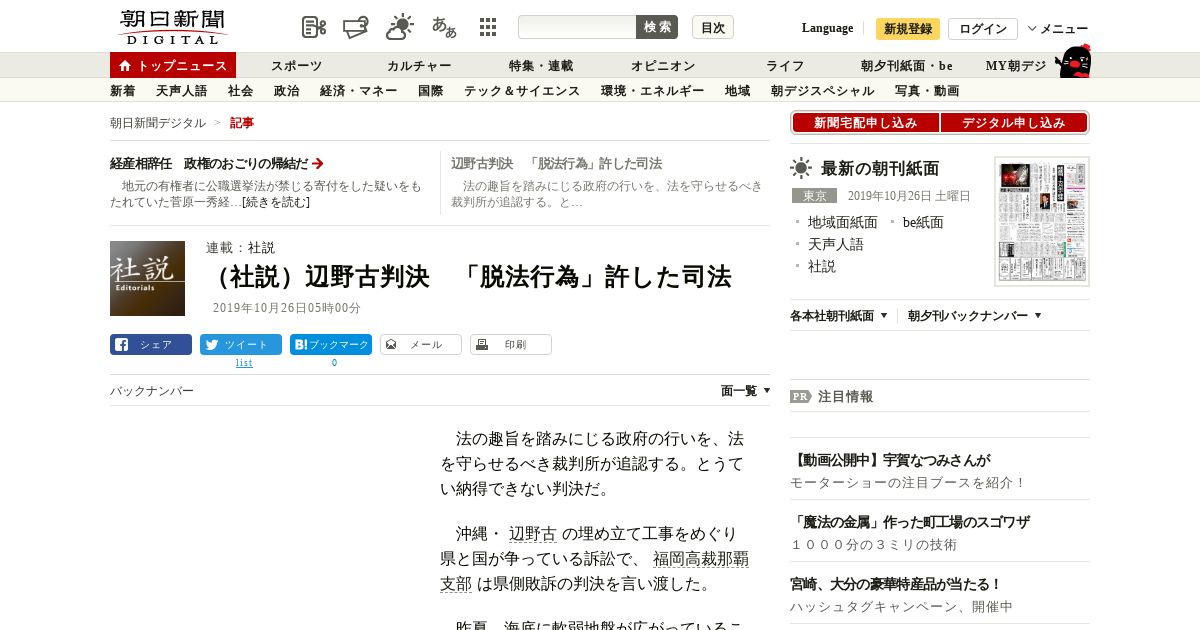The image size is (1200, 630).
Task: Open the scrapbook clipping icon
Action: click(314, 27)
